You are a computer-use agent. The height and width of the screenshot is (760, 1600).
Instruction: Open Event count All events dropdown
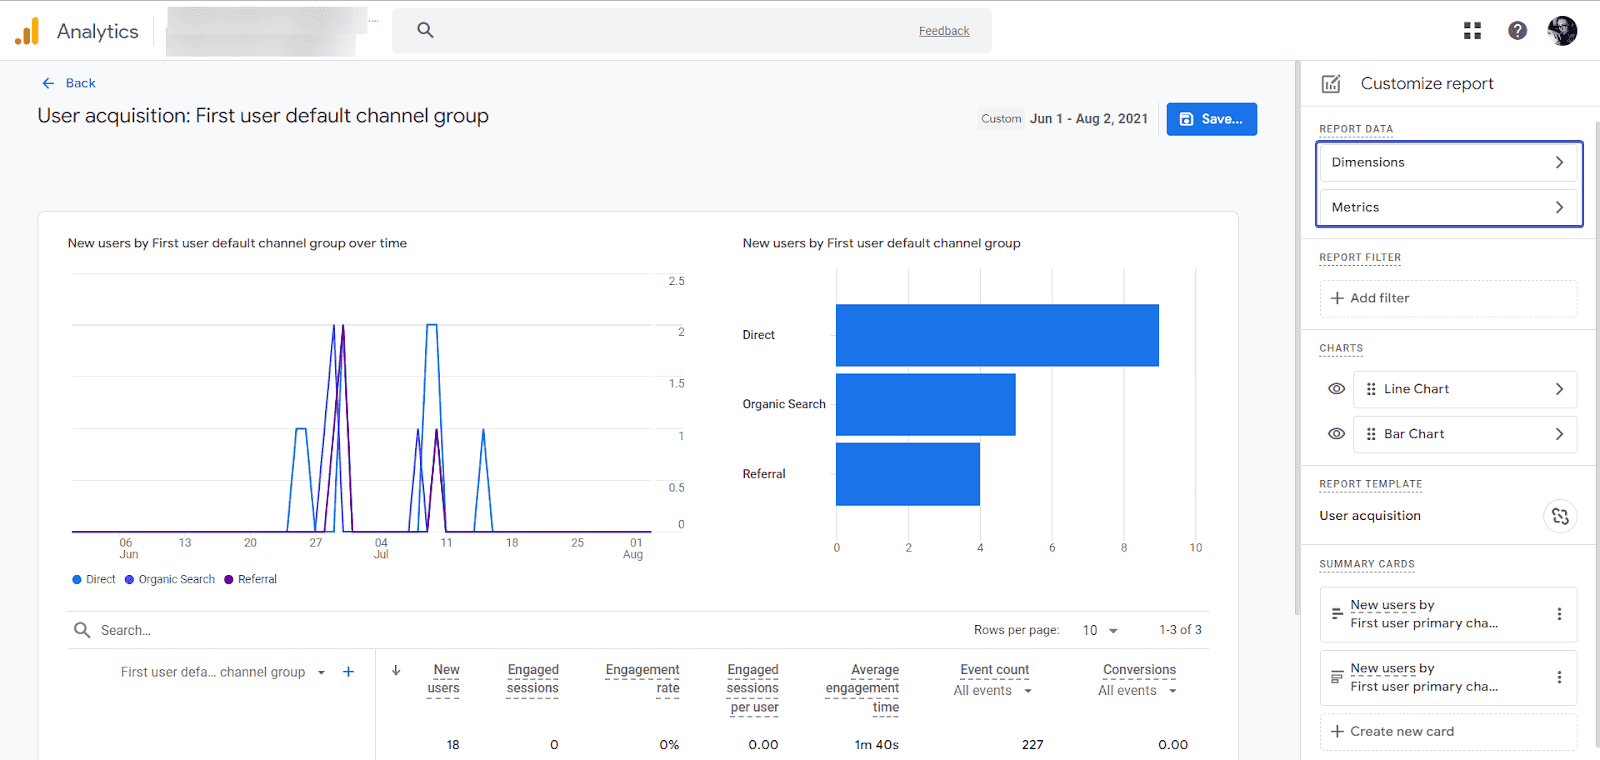(992, 691)
